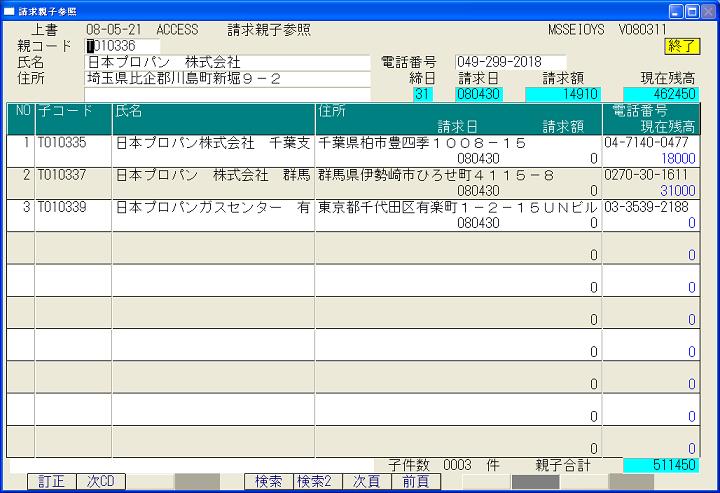Click balance value 31000 in row 2
720x493 pixels.
coord(678,190)
